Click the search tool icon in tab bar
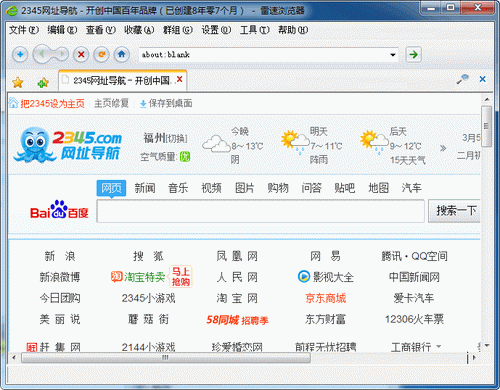 click(x=462, y=79)
